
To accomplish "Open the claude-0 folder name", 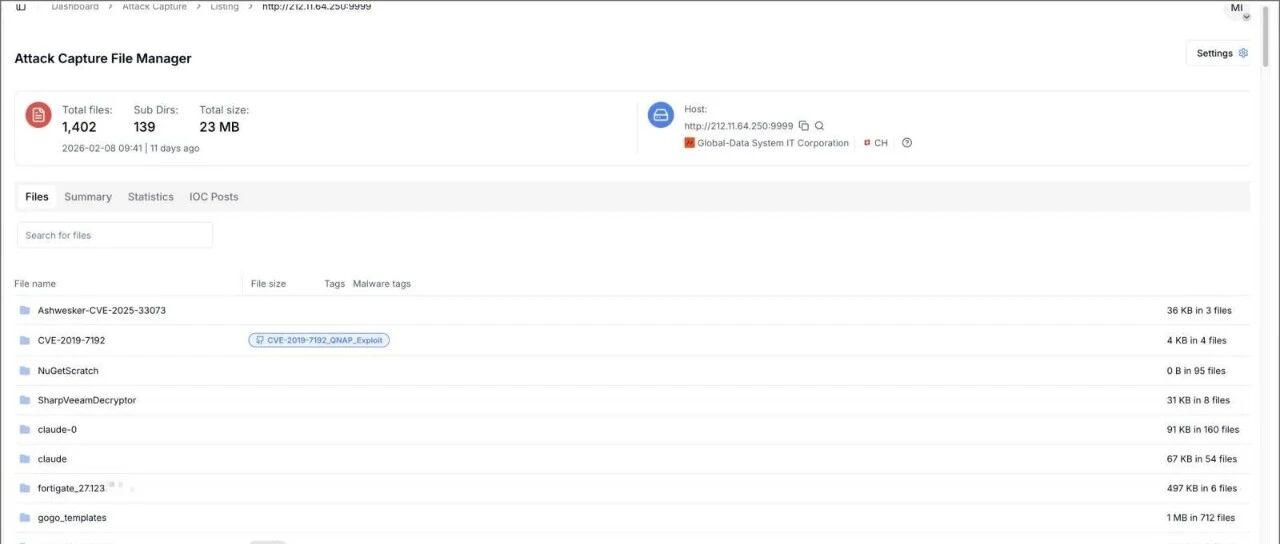I will click(57, 429).
